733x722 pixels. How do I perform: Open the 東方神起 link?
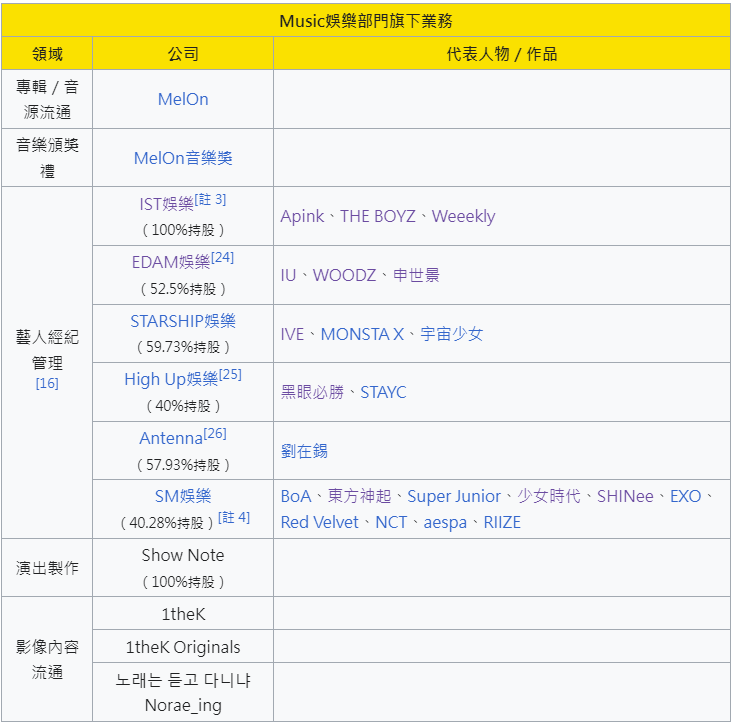pyautogui.click(x=359, y=496)
